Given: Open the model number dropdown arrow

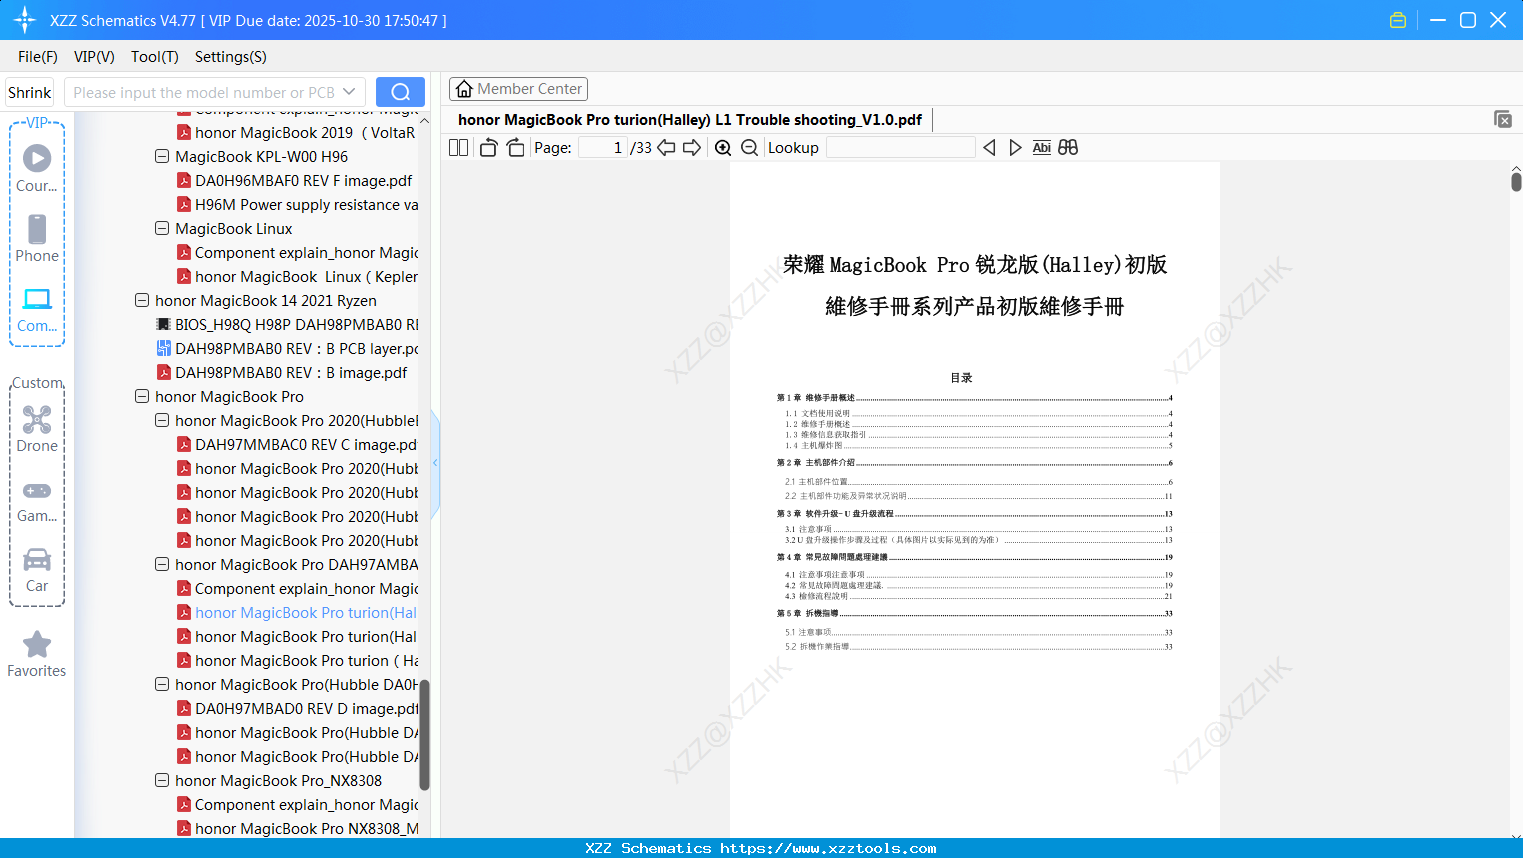Looking at the screenshot, I should [349, 92].
